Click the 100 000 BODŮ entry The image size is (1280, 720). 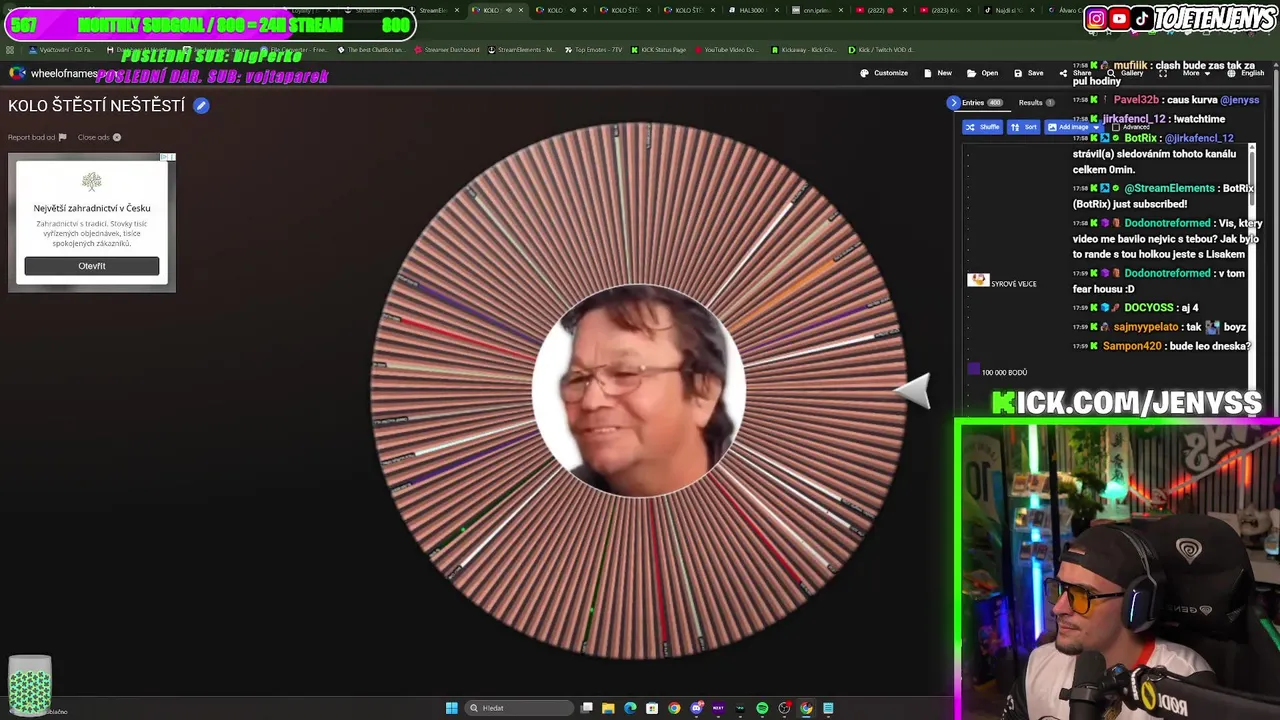pyautogui.click(x=1004, y=372)
